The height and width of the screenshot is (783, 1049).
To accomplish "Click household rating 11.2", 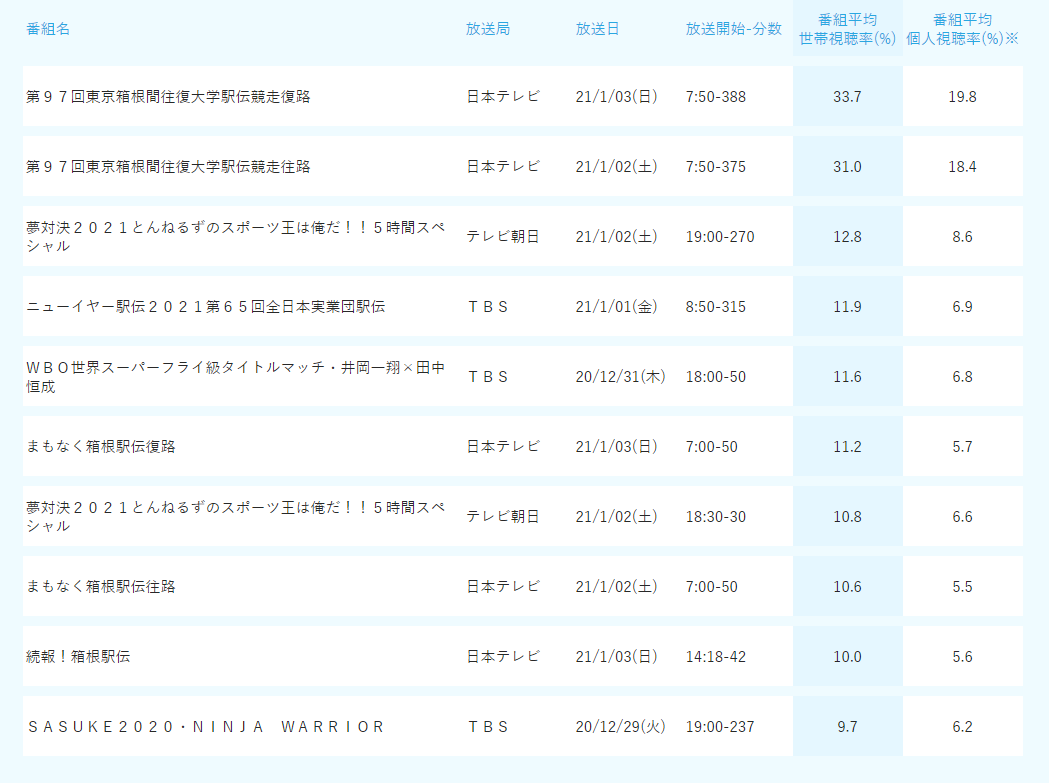I will click(847, 446).
